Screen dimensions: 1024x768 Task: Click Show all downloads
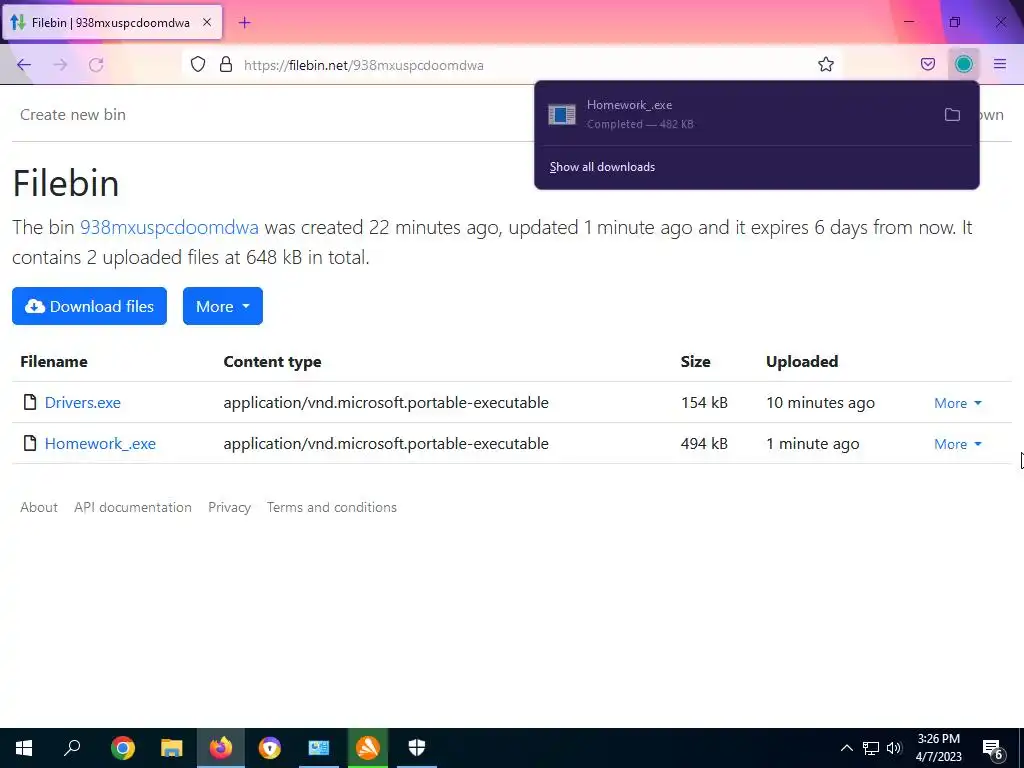tap(602, 167)
